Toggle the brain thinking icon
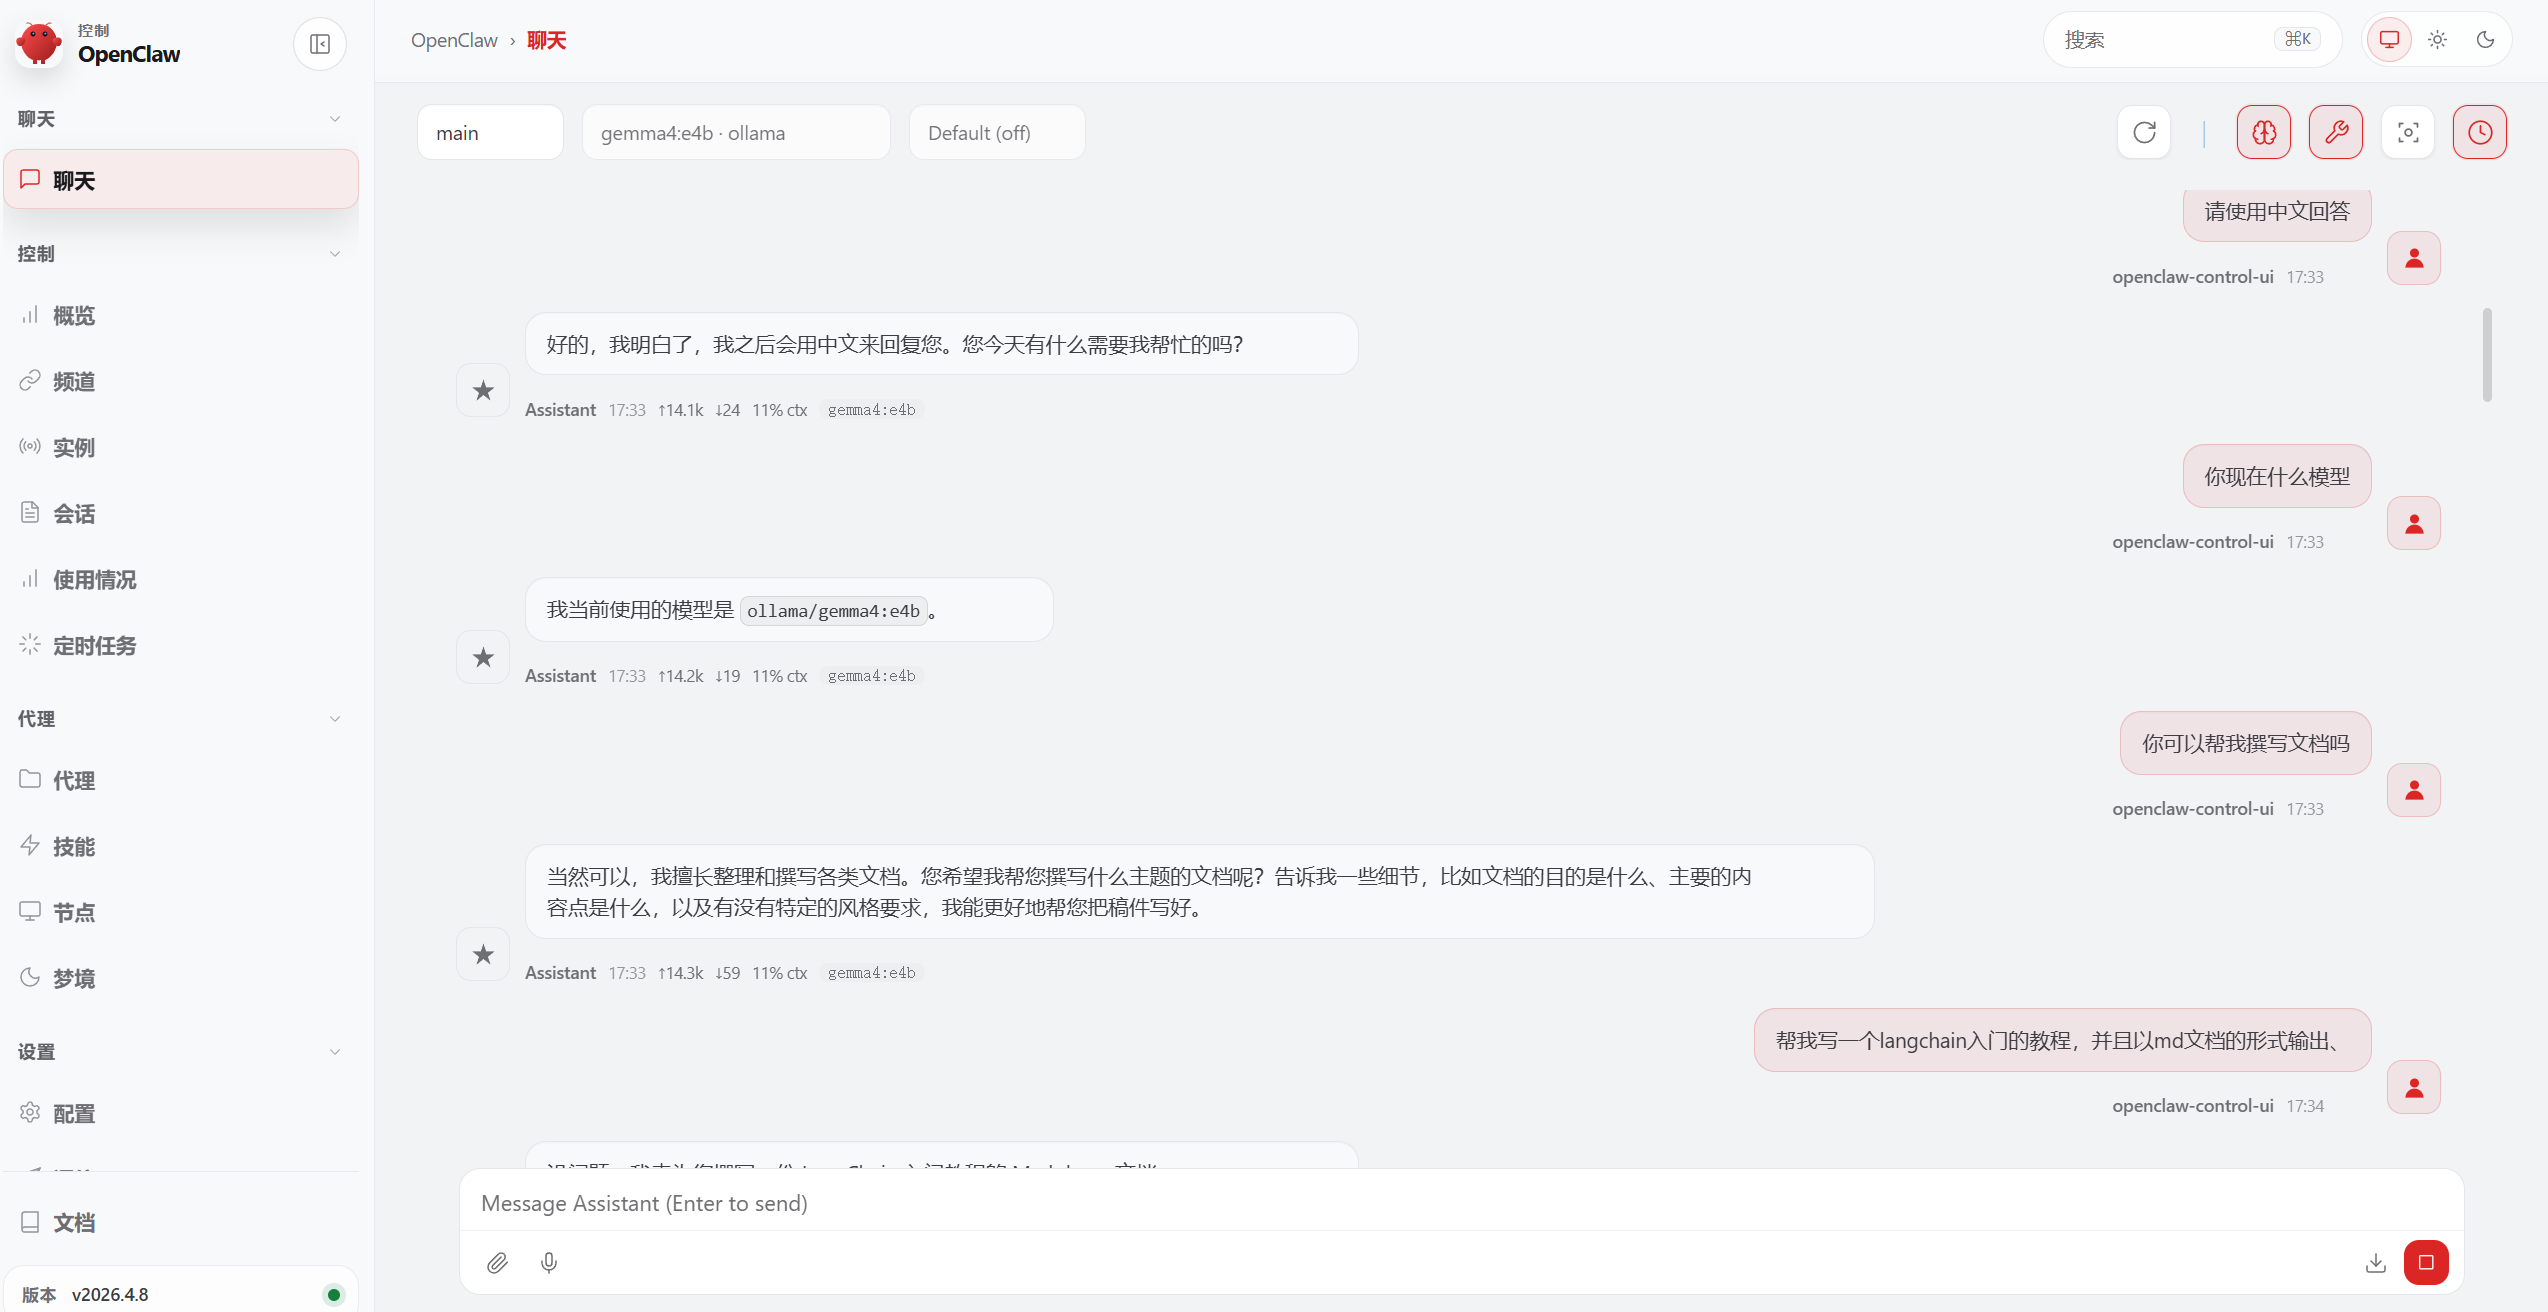 click(x=2264, y=132)
